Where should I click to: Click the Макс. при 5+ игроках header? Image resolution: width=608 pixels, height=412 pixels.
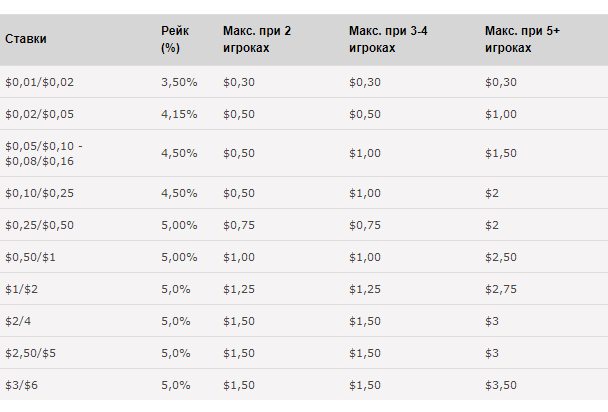click(522, 39)
